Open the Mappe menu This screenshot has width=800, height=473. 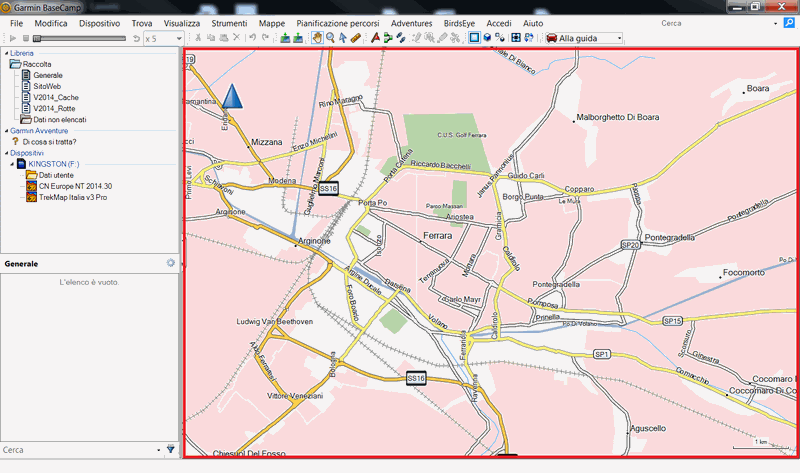pos(272,23)
